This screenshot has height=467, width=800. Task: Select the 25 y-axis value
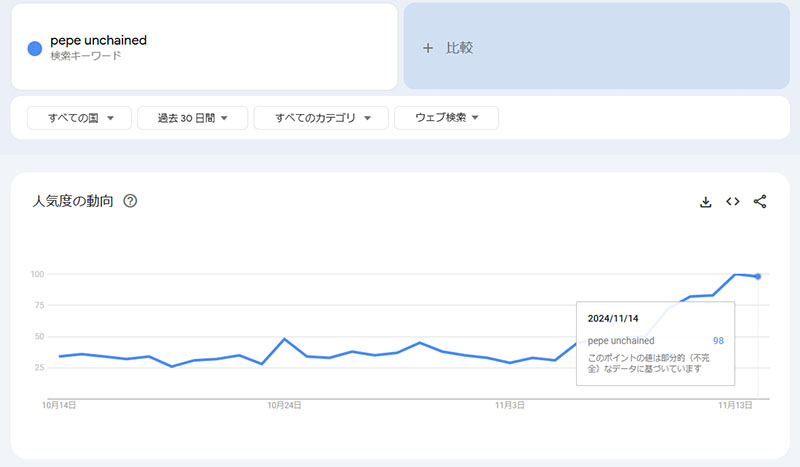pyautogui.click(x=39, y=367)
